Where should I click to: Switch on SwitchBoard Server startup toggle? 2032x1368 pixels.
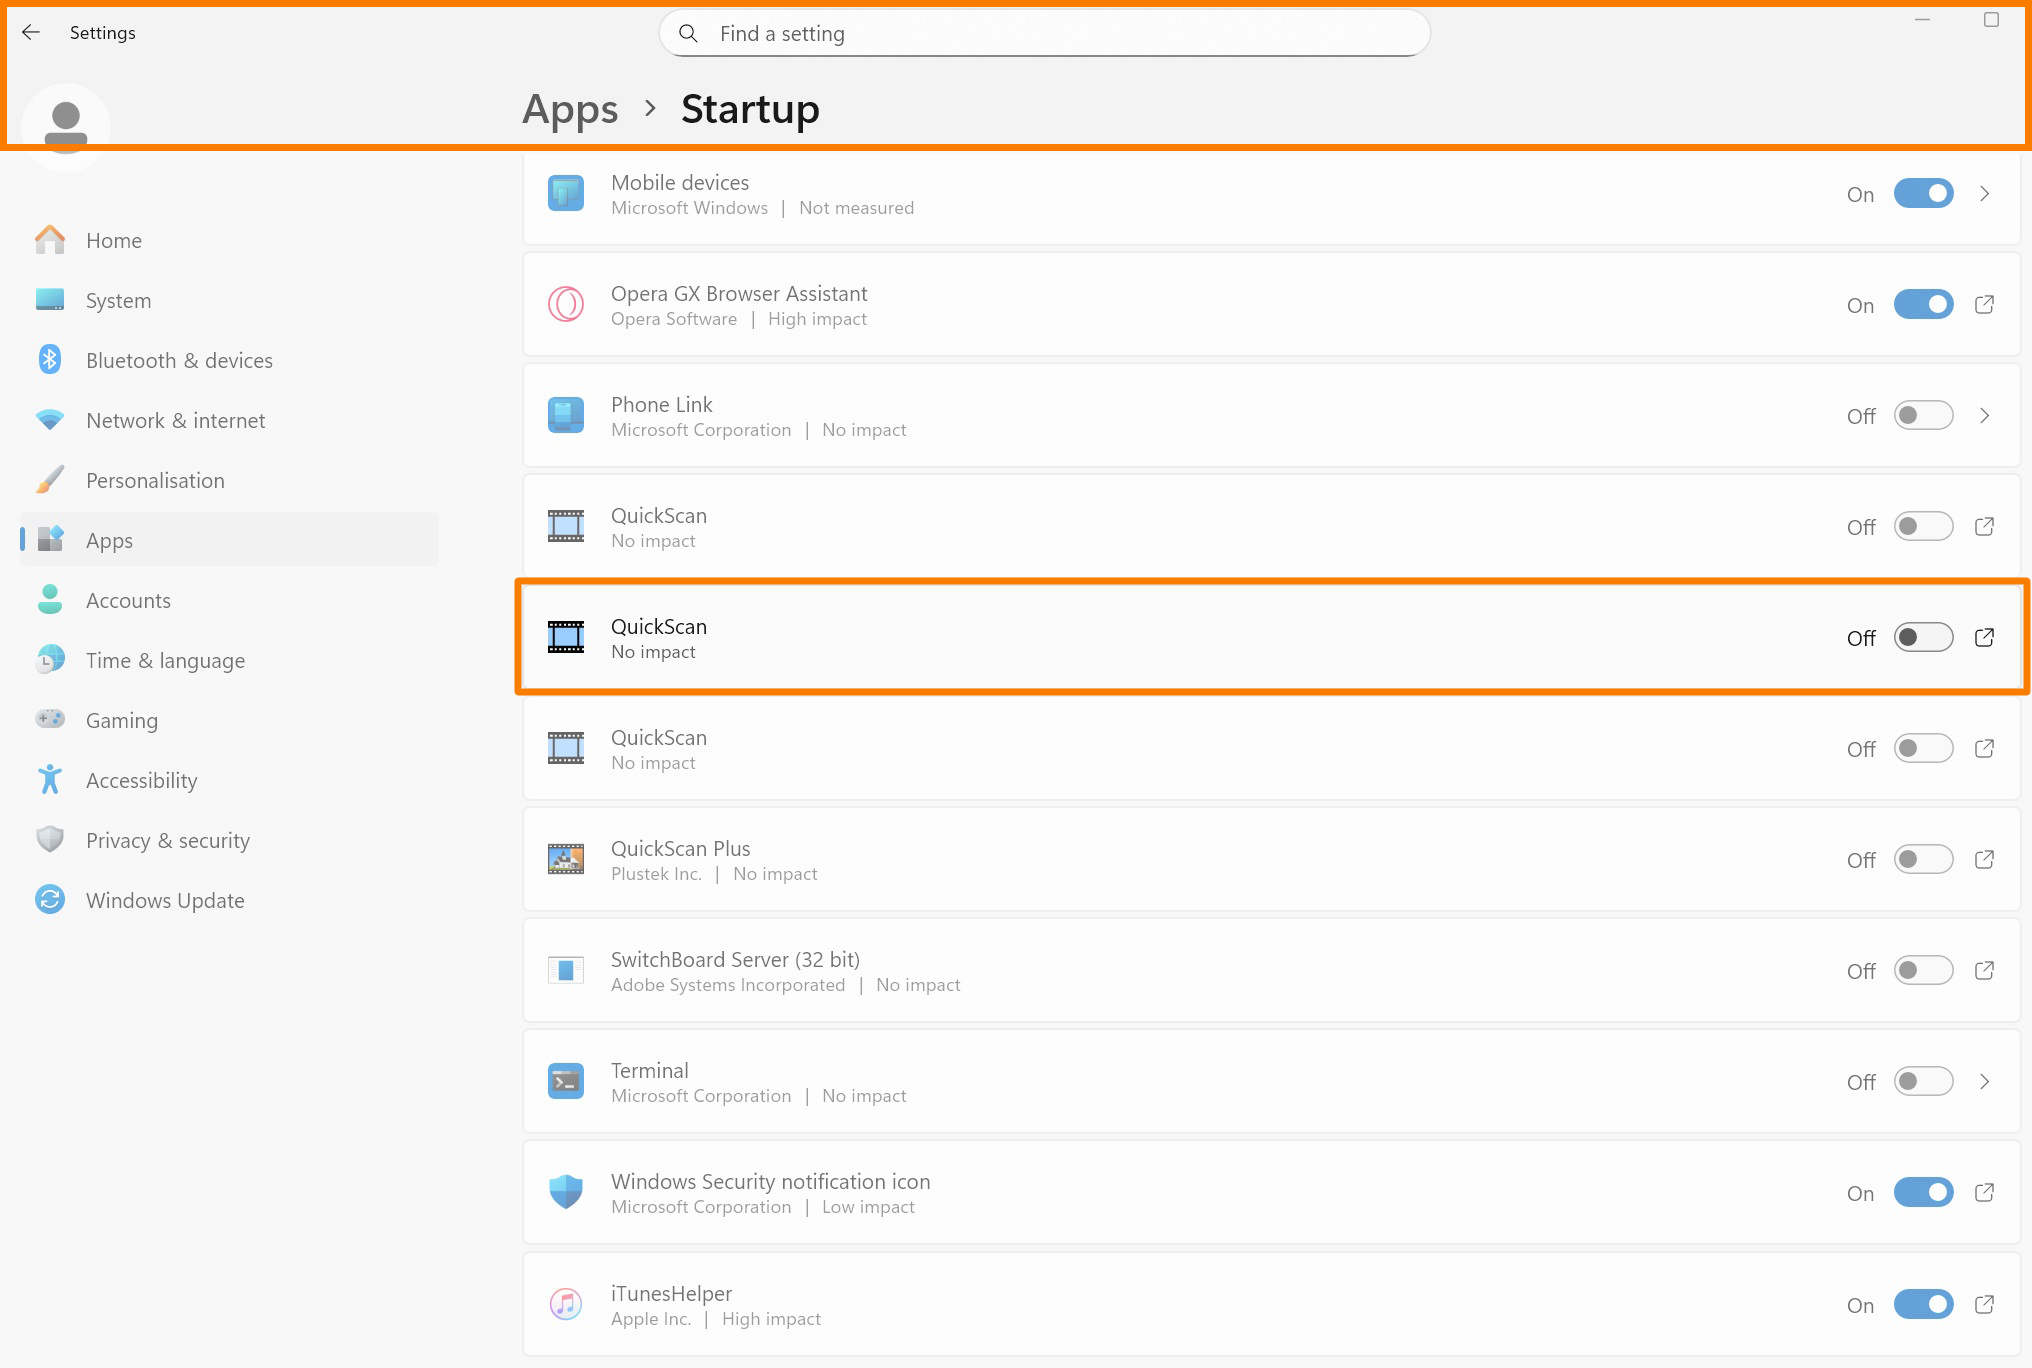1923,971
